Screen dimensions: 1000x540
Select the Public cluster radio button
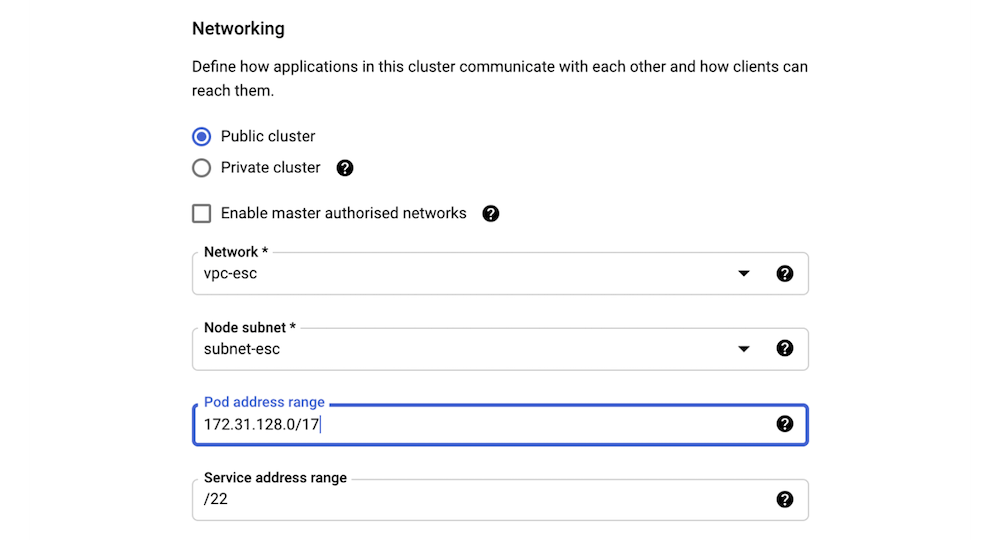(x=202, y=136)
